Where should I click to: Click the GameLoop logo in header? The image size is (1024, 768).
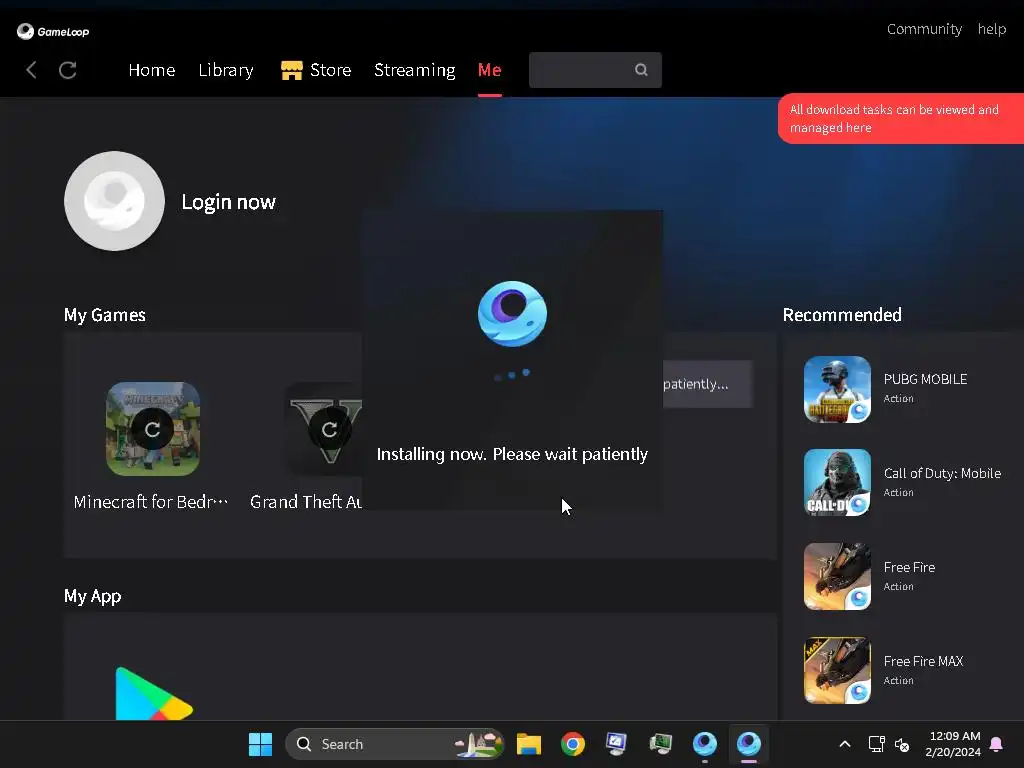[x=53, y=31]
